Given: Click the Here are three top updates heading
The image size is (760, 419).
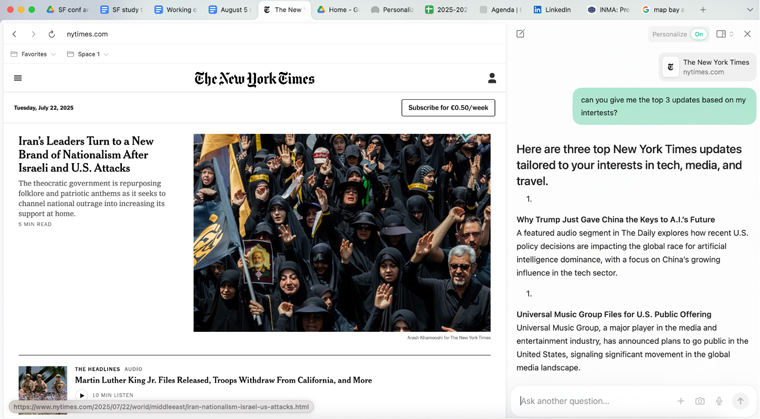Looking at the screenshot, I should tap(629, 165).
